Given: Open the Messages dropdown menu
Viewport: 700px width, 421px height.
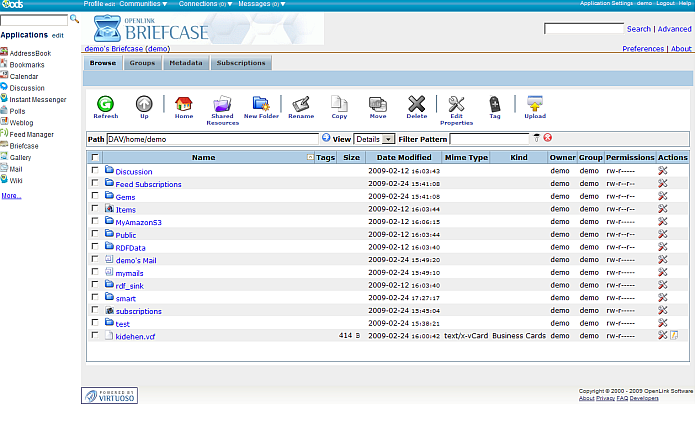Looking at the screenshot, I should tap(258, 4).
